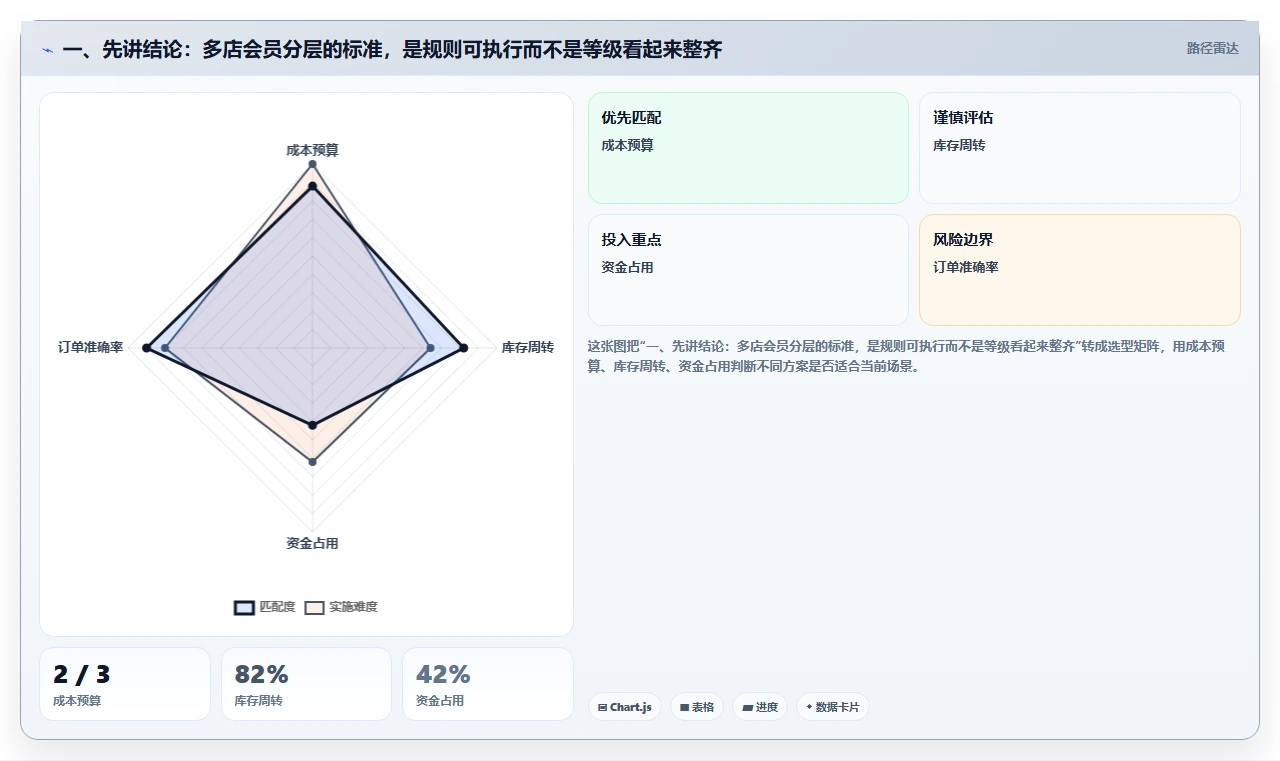Click the 实施难度 orange legend swatch
The width and height of the screenshot is (1280, 761).
[x=315, y=608]
